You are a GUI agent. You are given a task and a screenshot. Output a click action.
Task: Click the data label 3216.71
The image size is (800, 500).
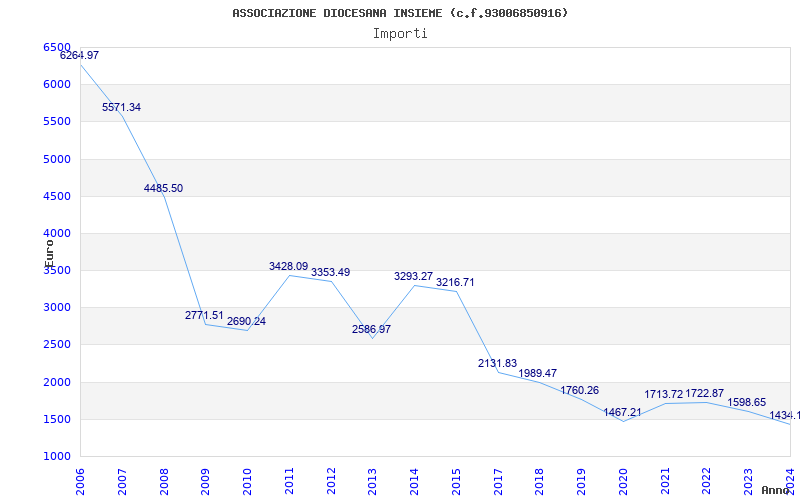(x=455, y=282)
